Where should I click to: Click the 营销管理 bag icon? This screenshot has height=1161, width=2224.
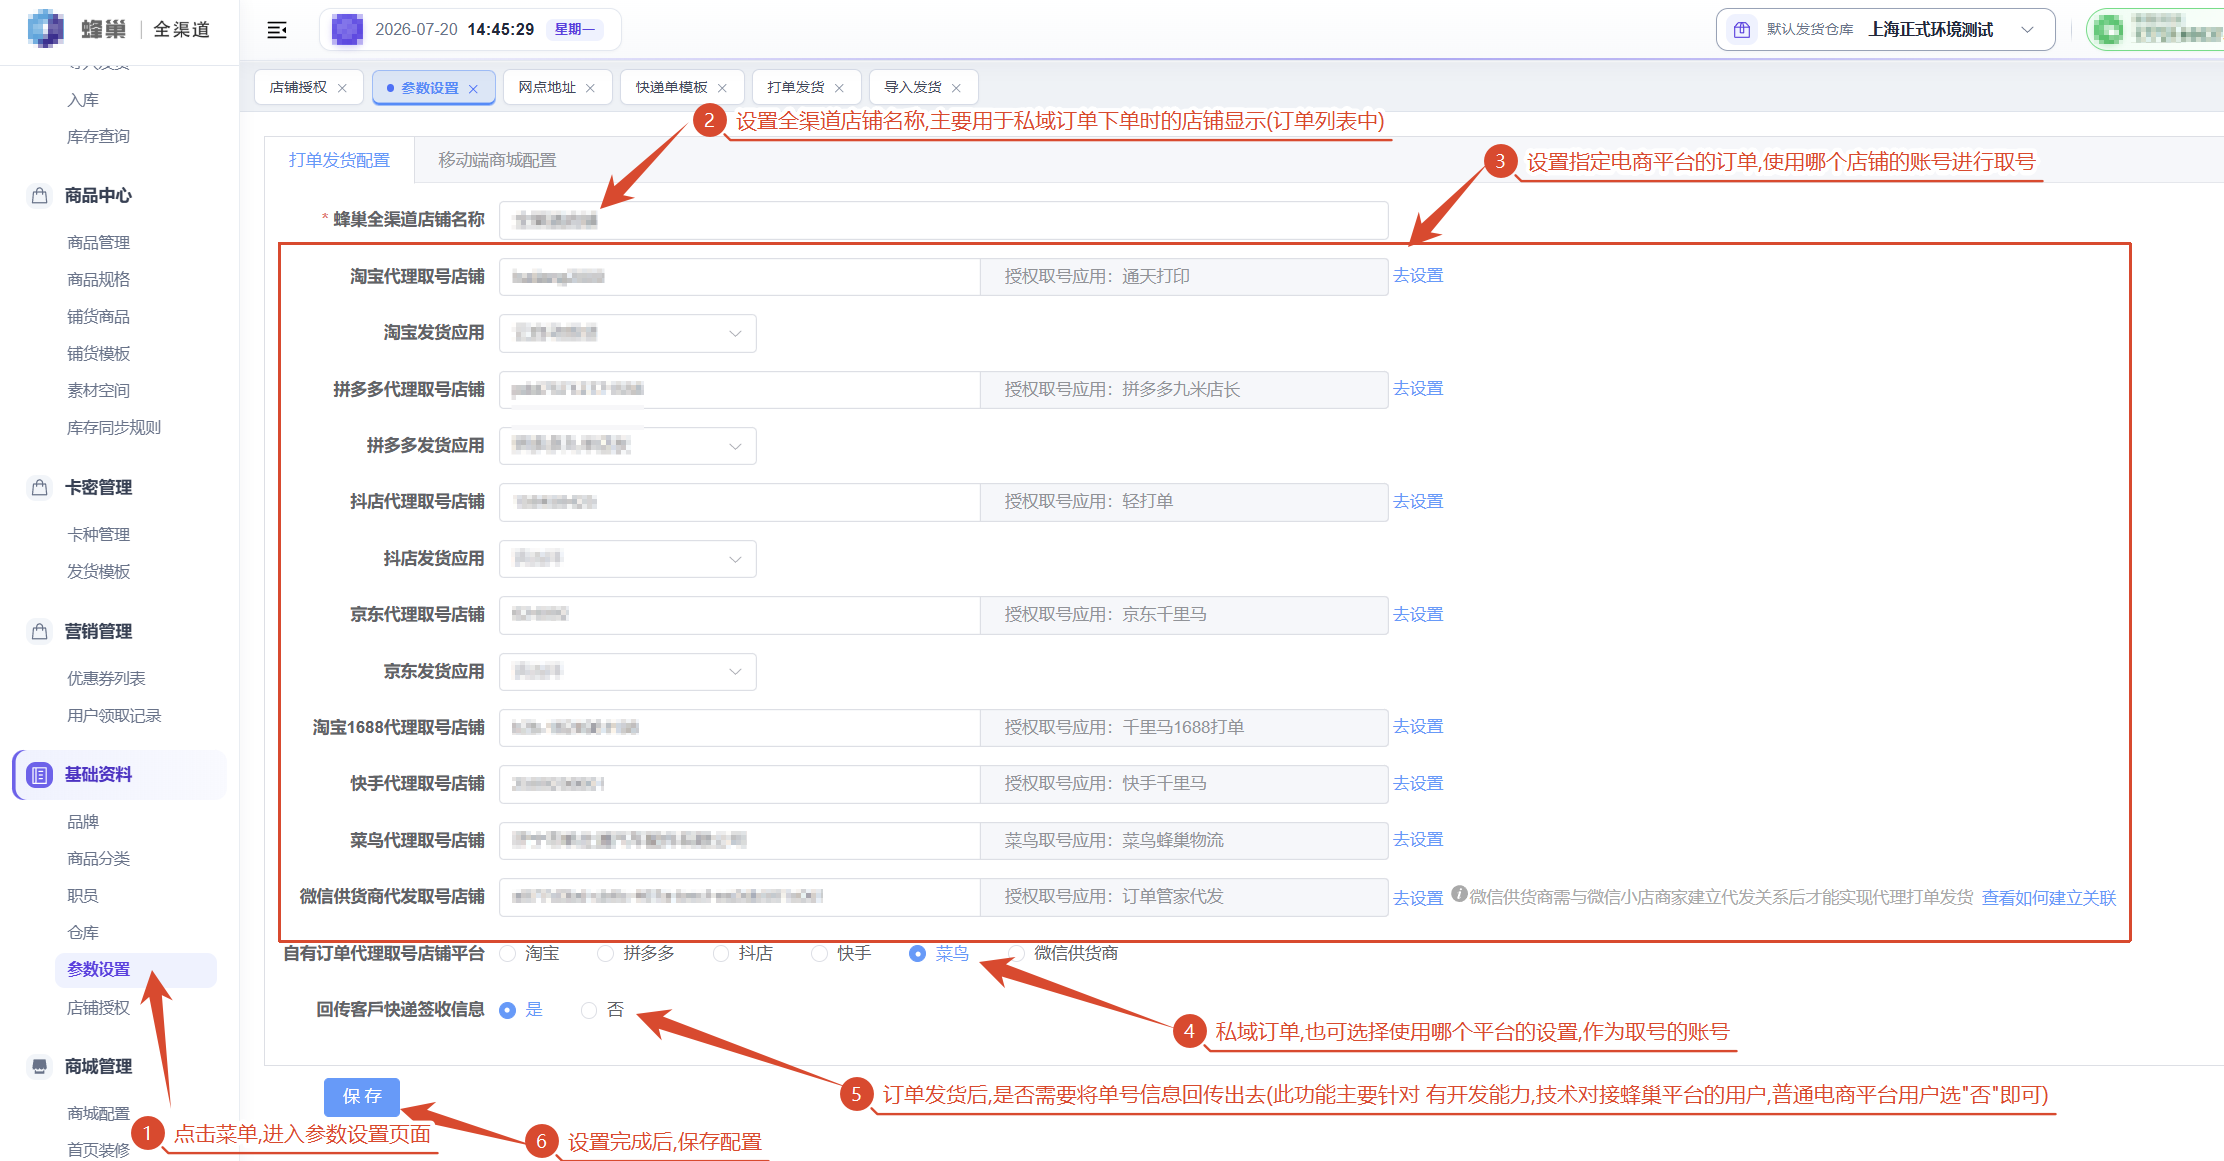pyautogui.click(x=40, y=631)
